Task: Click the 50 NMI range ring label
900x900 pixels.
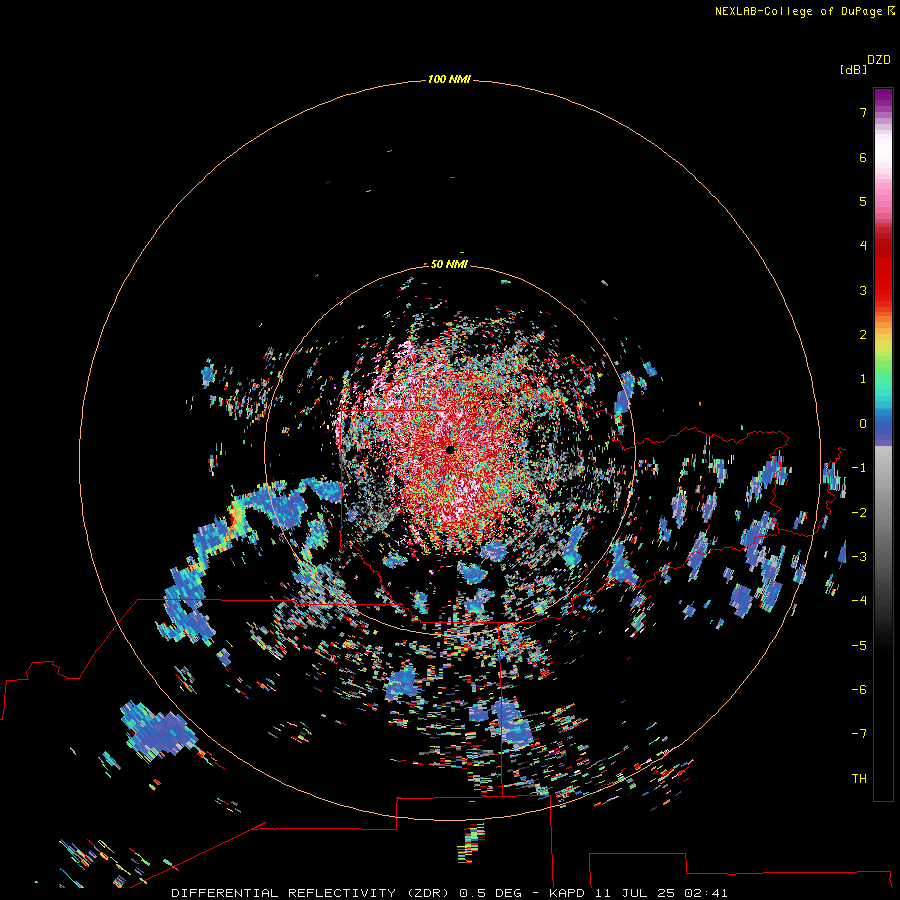Action: (449, 264)
